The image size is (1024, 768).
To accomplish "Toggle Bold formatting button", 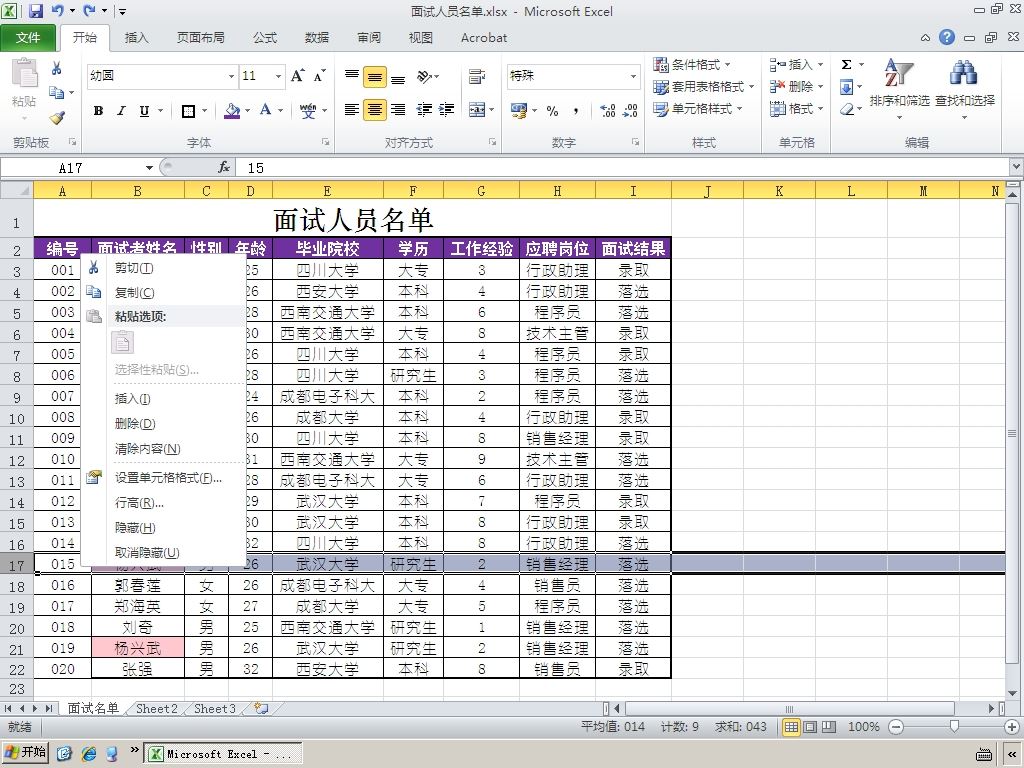I will coord(98,110).
